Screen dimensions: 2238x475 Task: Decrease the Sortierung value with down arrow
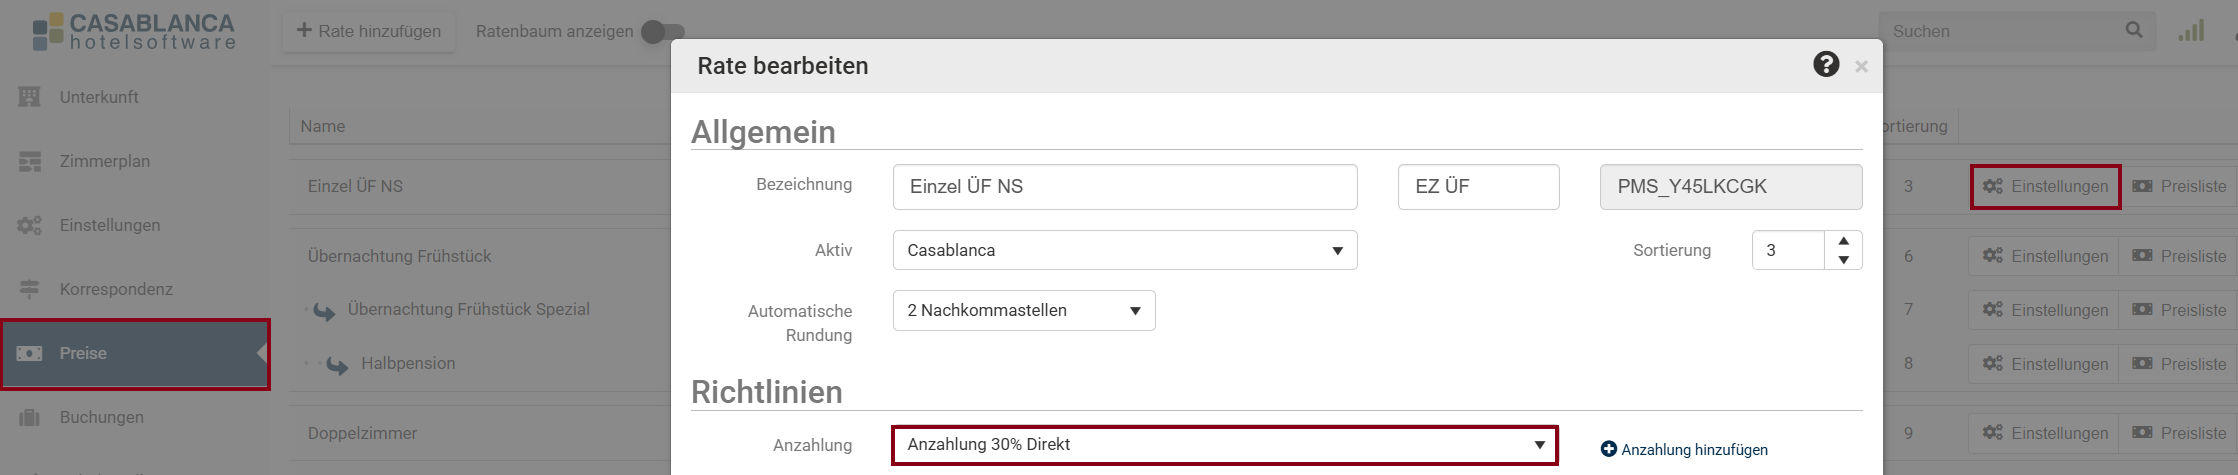click(1843, 260)
